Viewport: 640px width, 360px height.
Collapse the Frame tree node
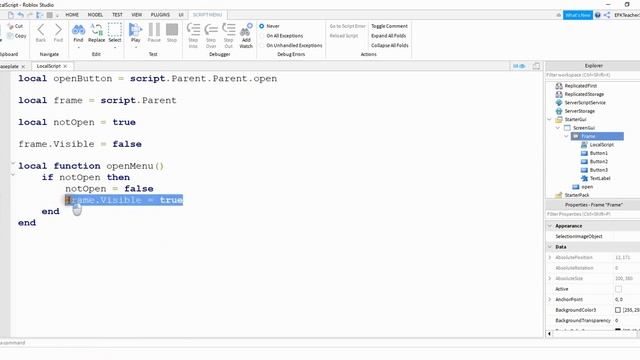(567, 136)
